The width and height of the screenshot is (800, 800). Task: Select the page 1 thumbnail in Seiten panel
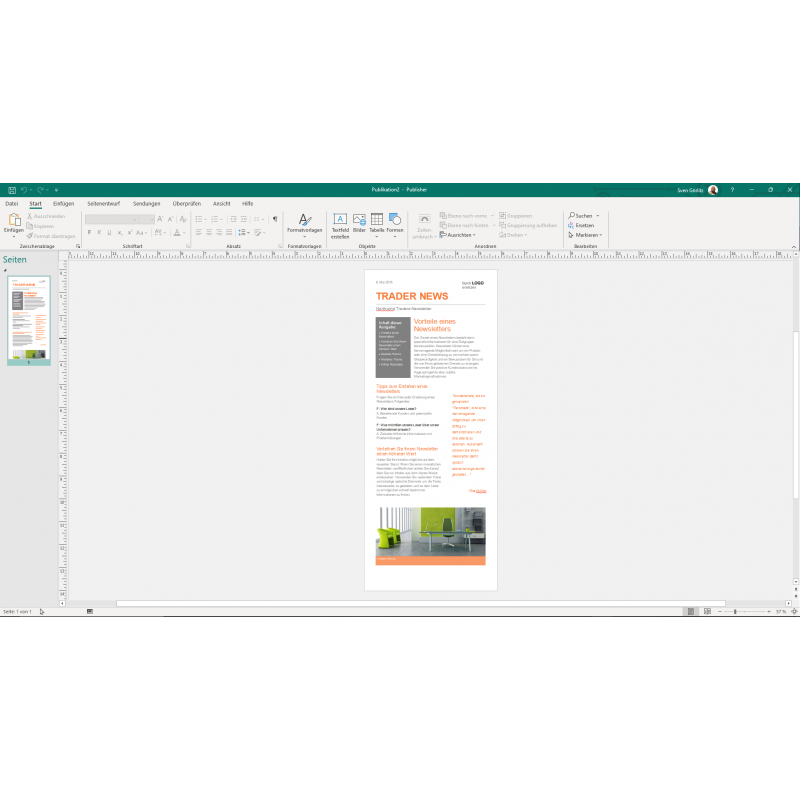(x=30, y=320)
